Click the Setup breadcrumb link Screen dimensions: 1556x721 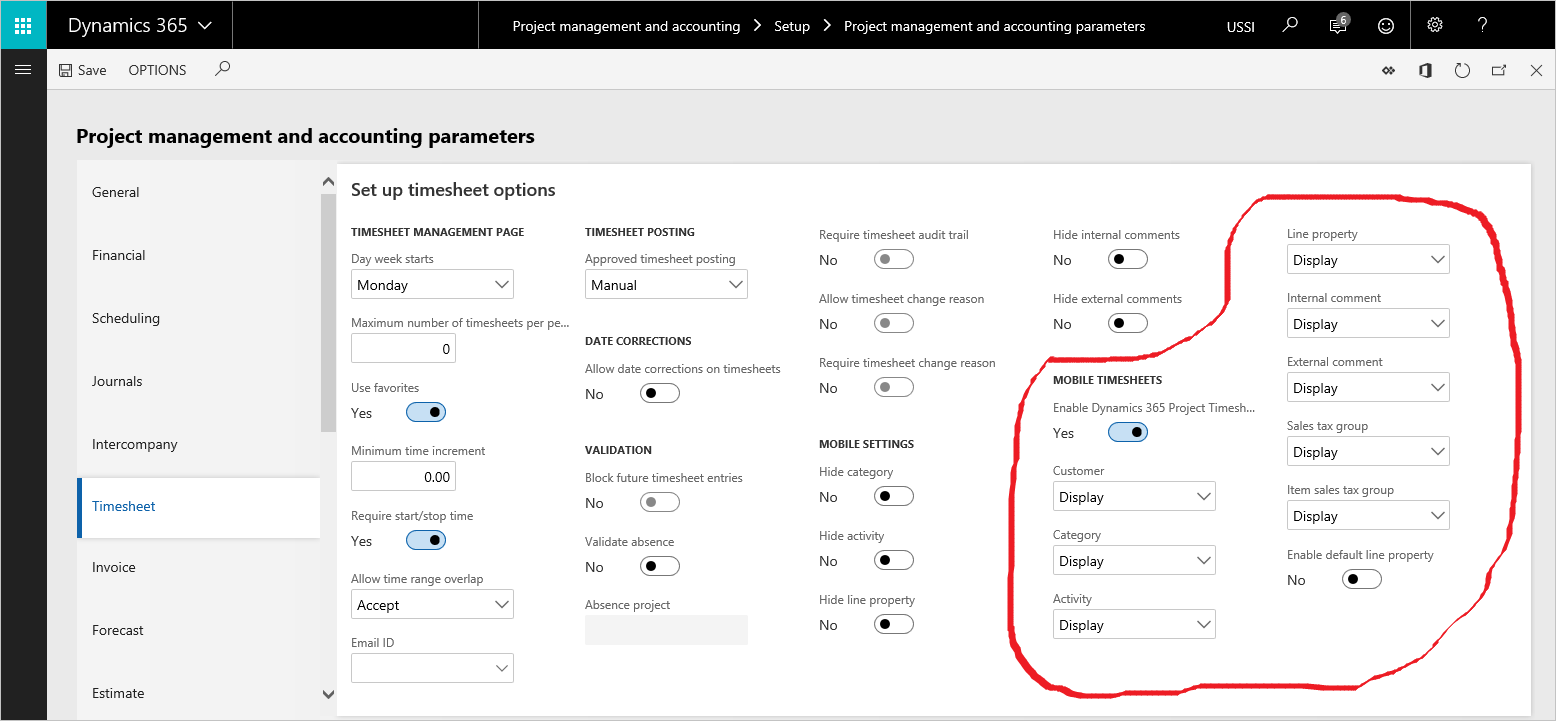point(792,26)
